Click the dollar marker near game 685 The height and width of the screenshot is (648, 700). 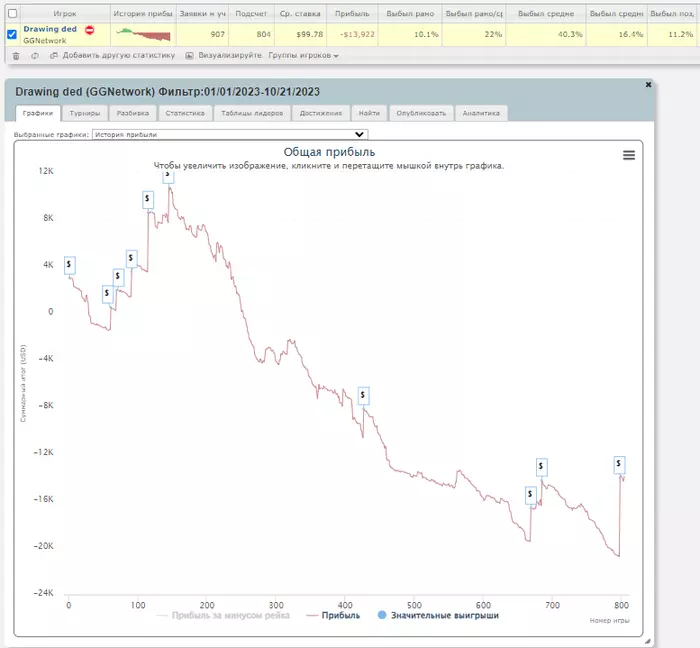(541, 467)
